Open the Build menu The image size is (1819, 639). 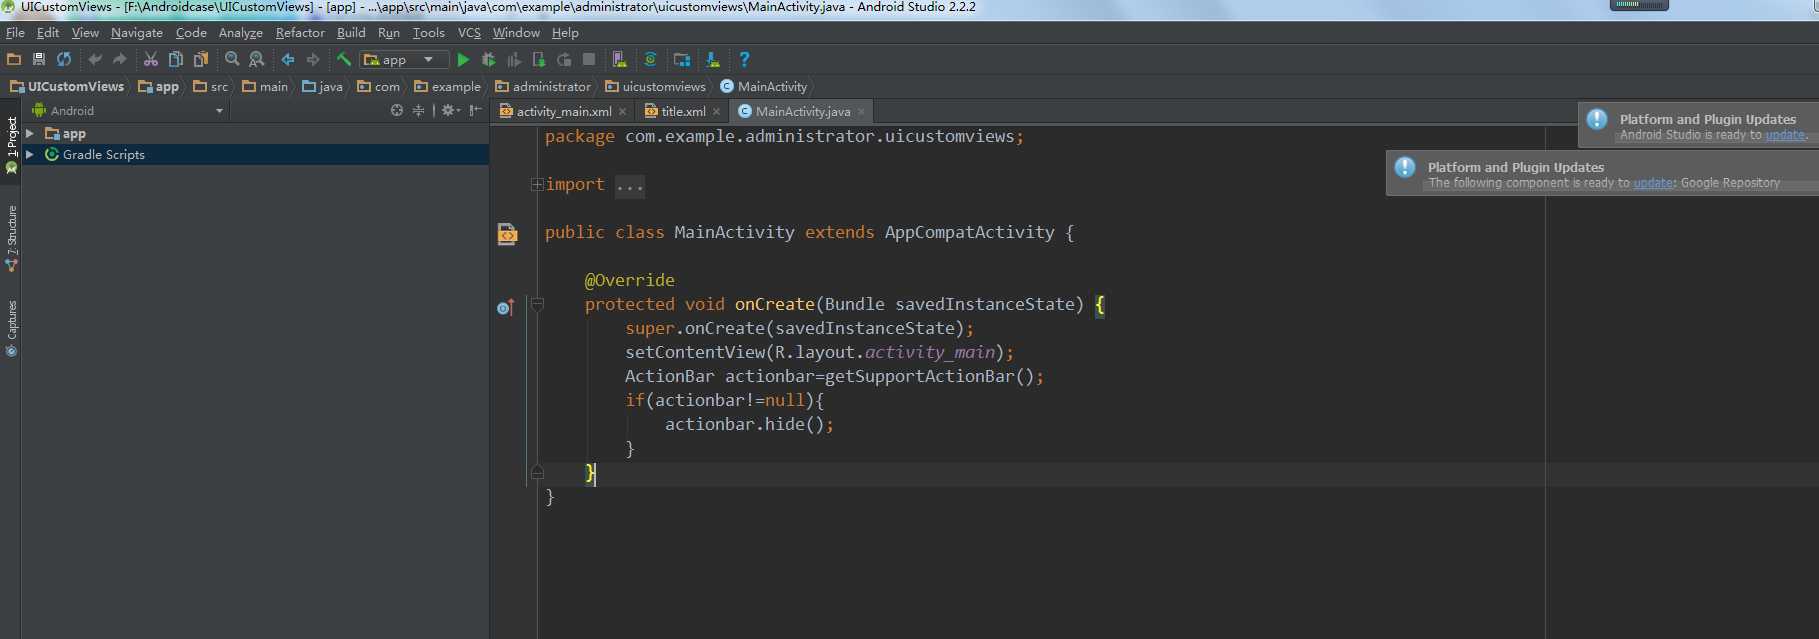[351, 33]
